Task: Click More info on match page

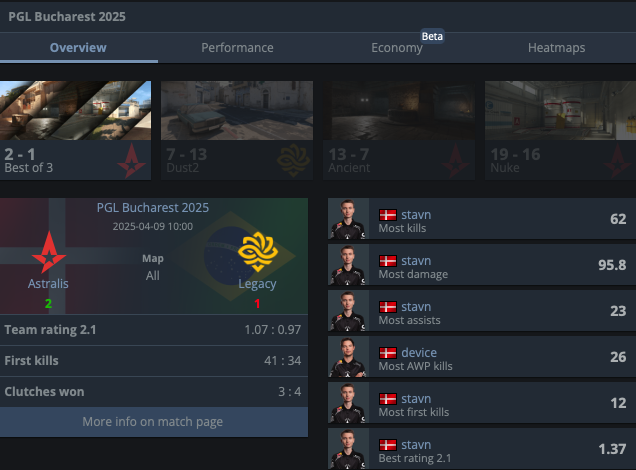Action: coord(154,422)
